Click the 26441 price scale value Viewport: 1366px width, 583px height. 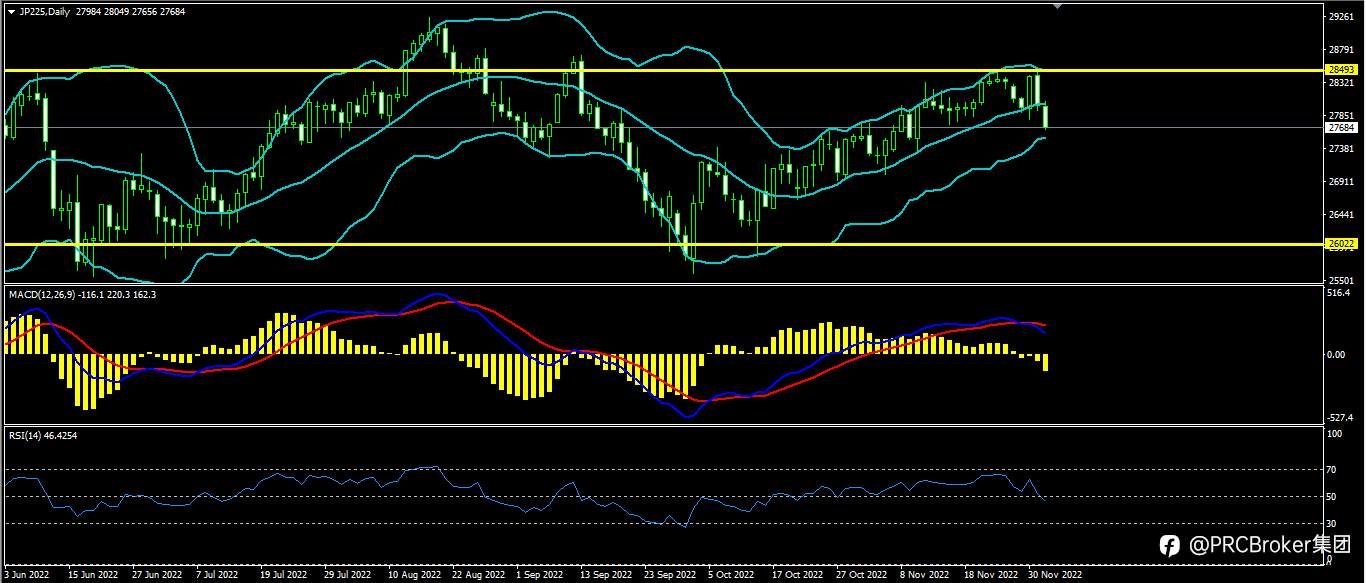point(1341,215)
